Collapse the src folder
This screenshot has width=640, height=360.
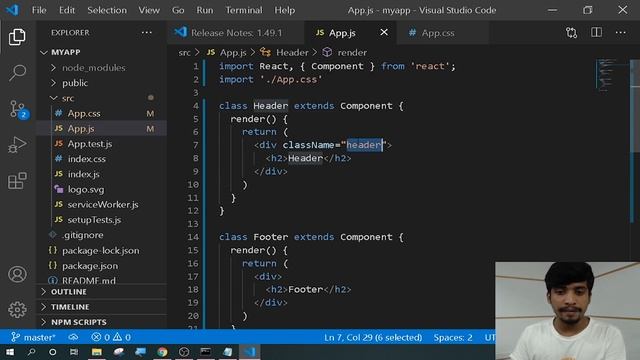pos(68,98)
